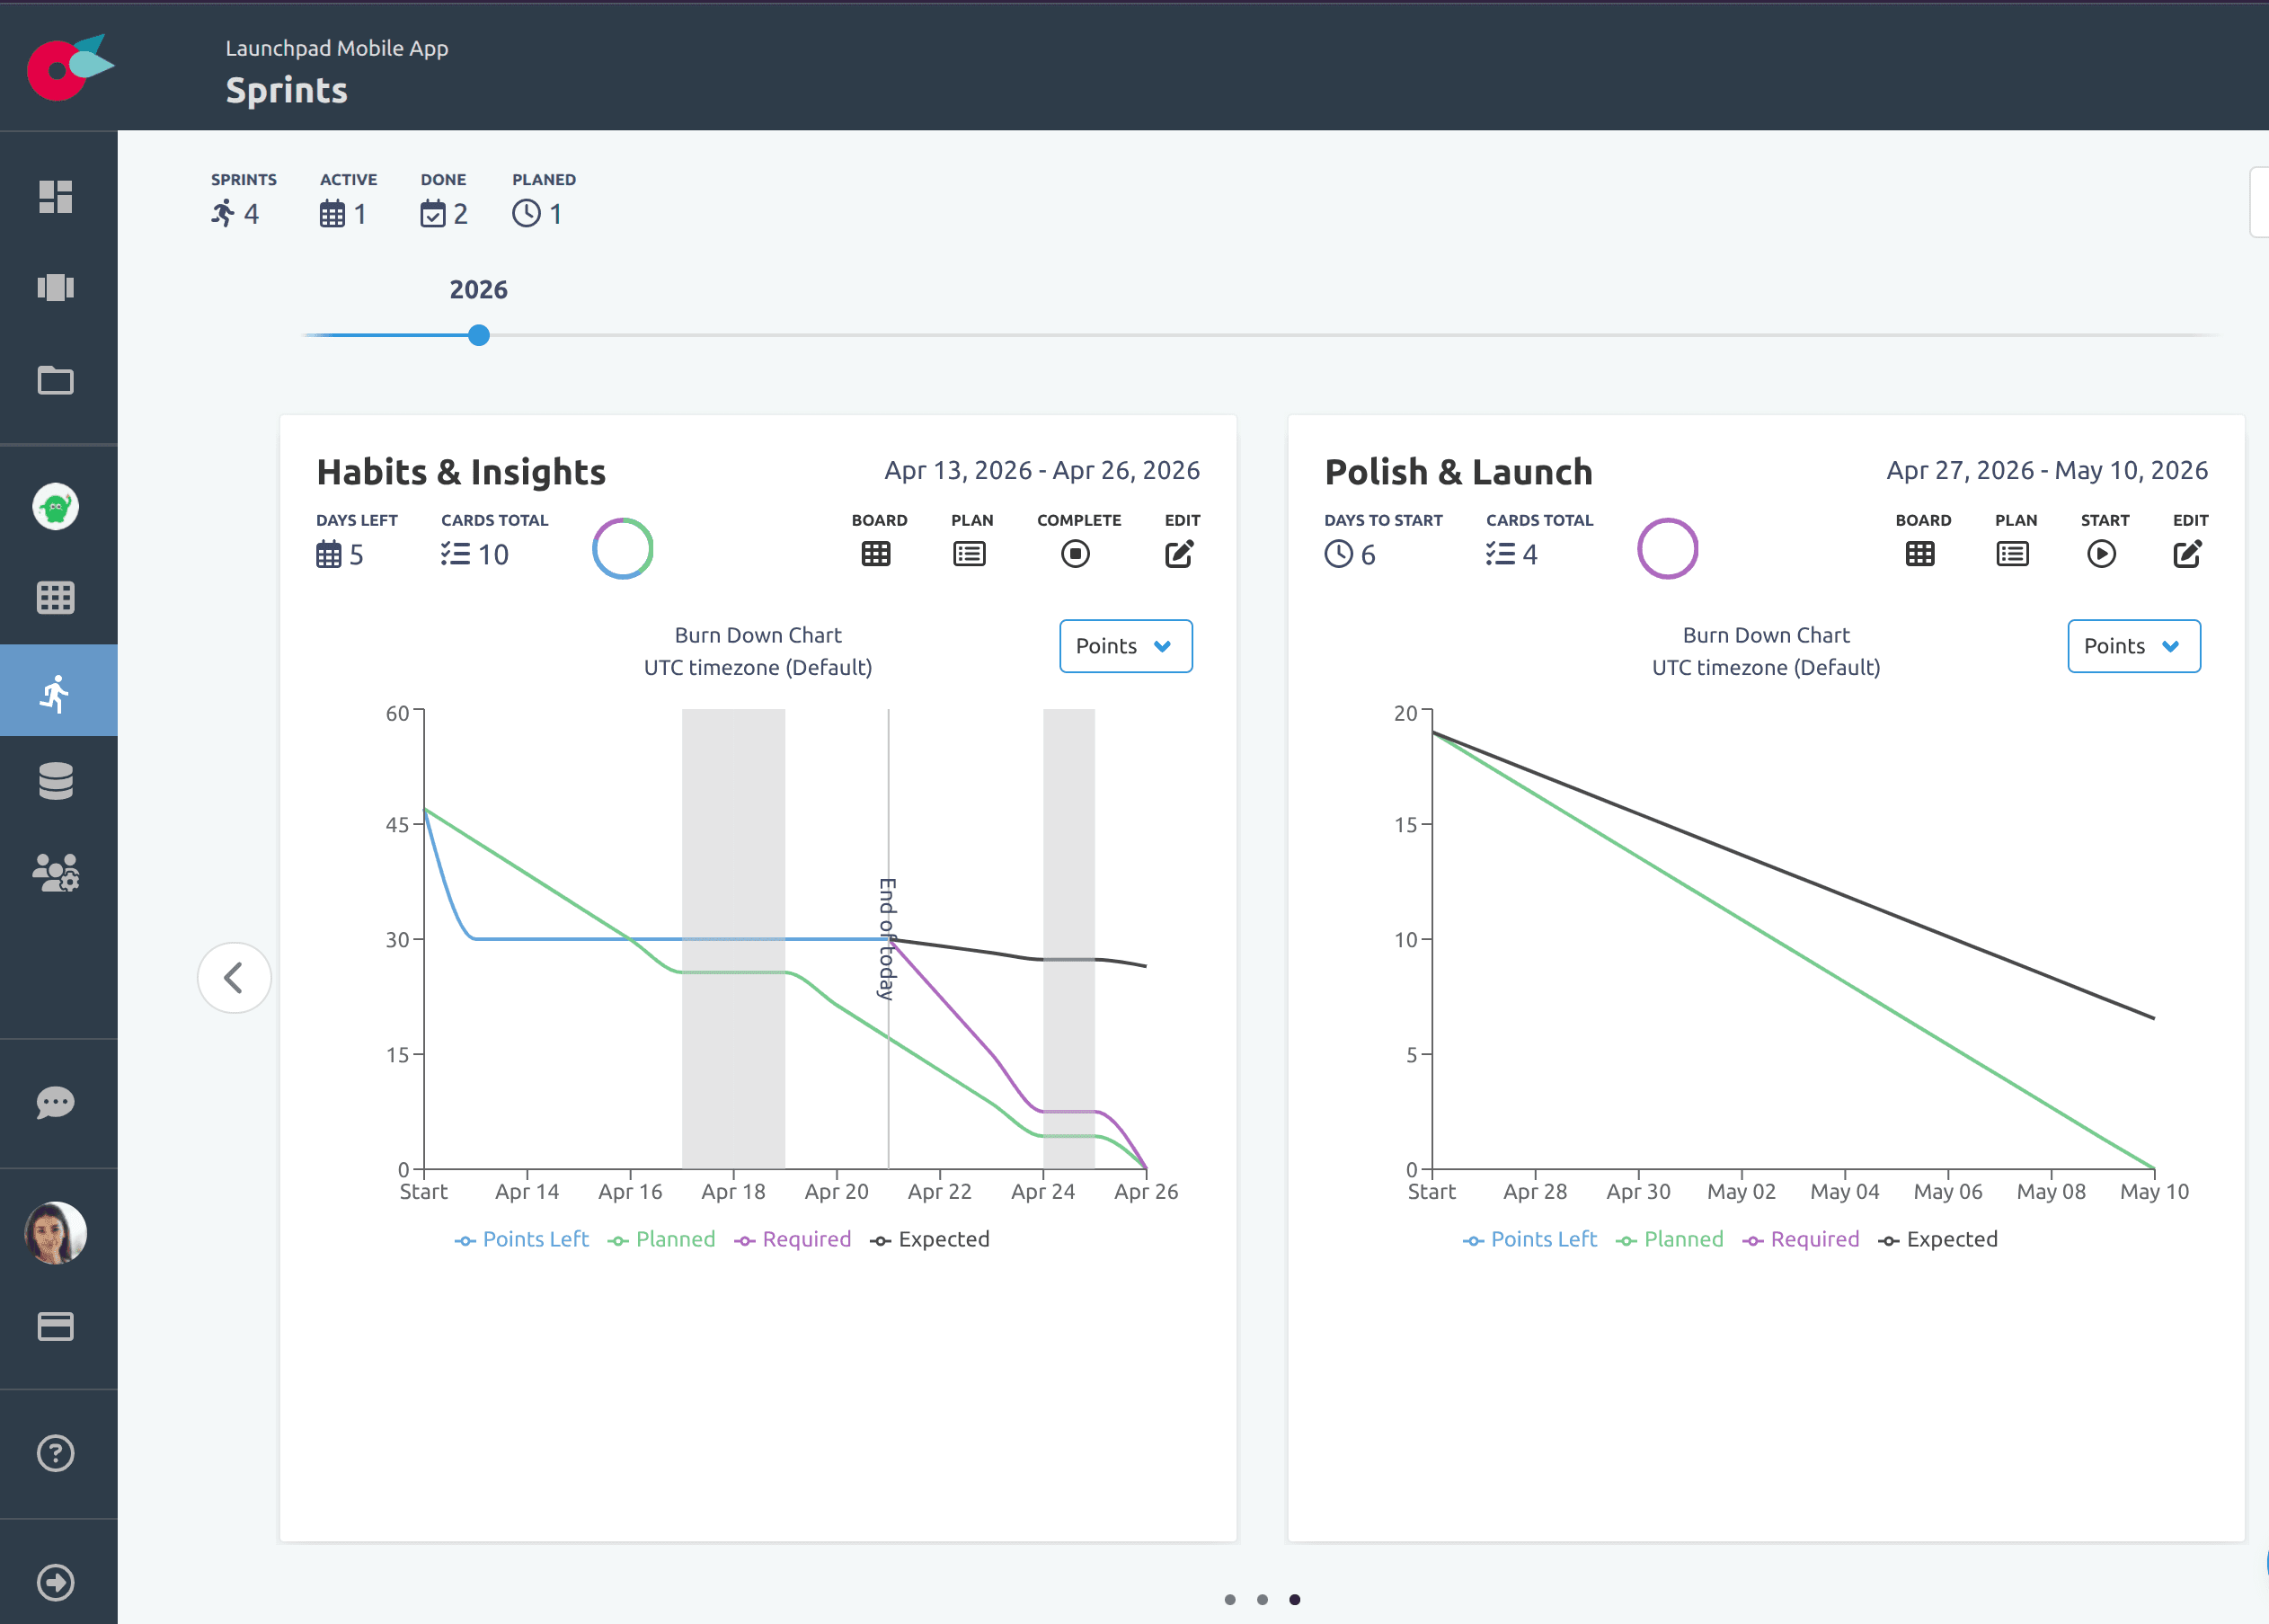Start the Polish & Launch sprint
2269x1624 pixels.
click(2100, 553)
